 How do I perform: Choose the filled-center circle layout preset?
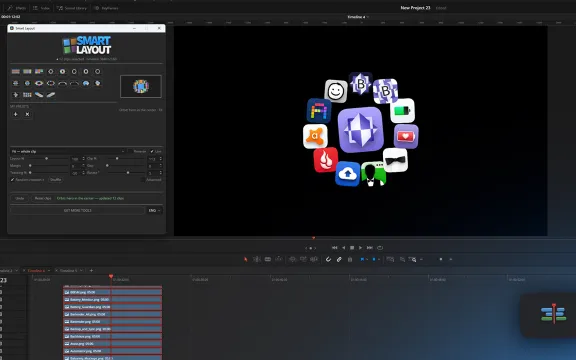[x=62, y=72]
